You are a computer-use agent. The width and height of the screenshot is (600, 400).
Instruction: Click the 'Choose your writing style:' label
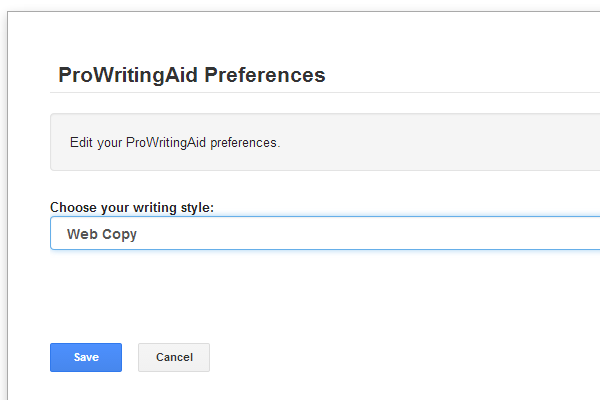point(132,207)
